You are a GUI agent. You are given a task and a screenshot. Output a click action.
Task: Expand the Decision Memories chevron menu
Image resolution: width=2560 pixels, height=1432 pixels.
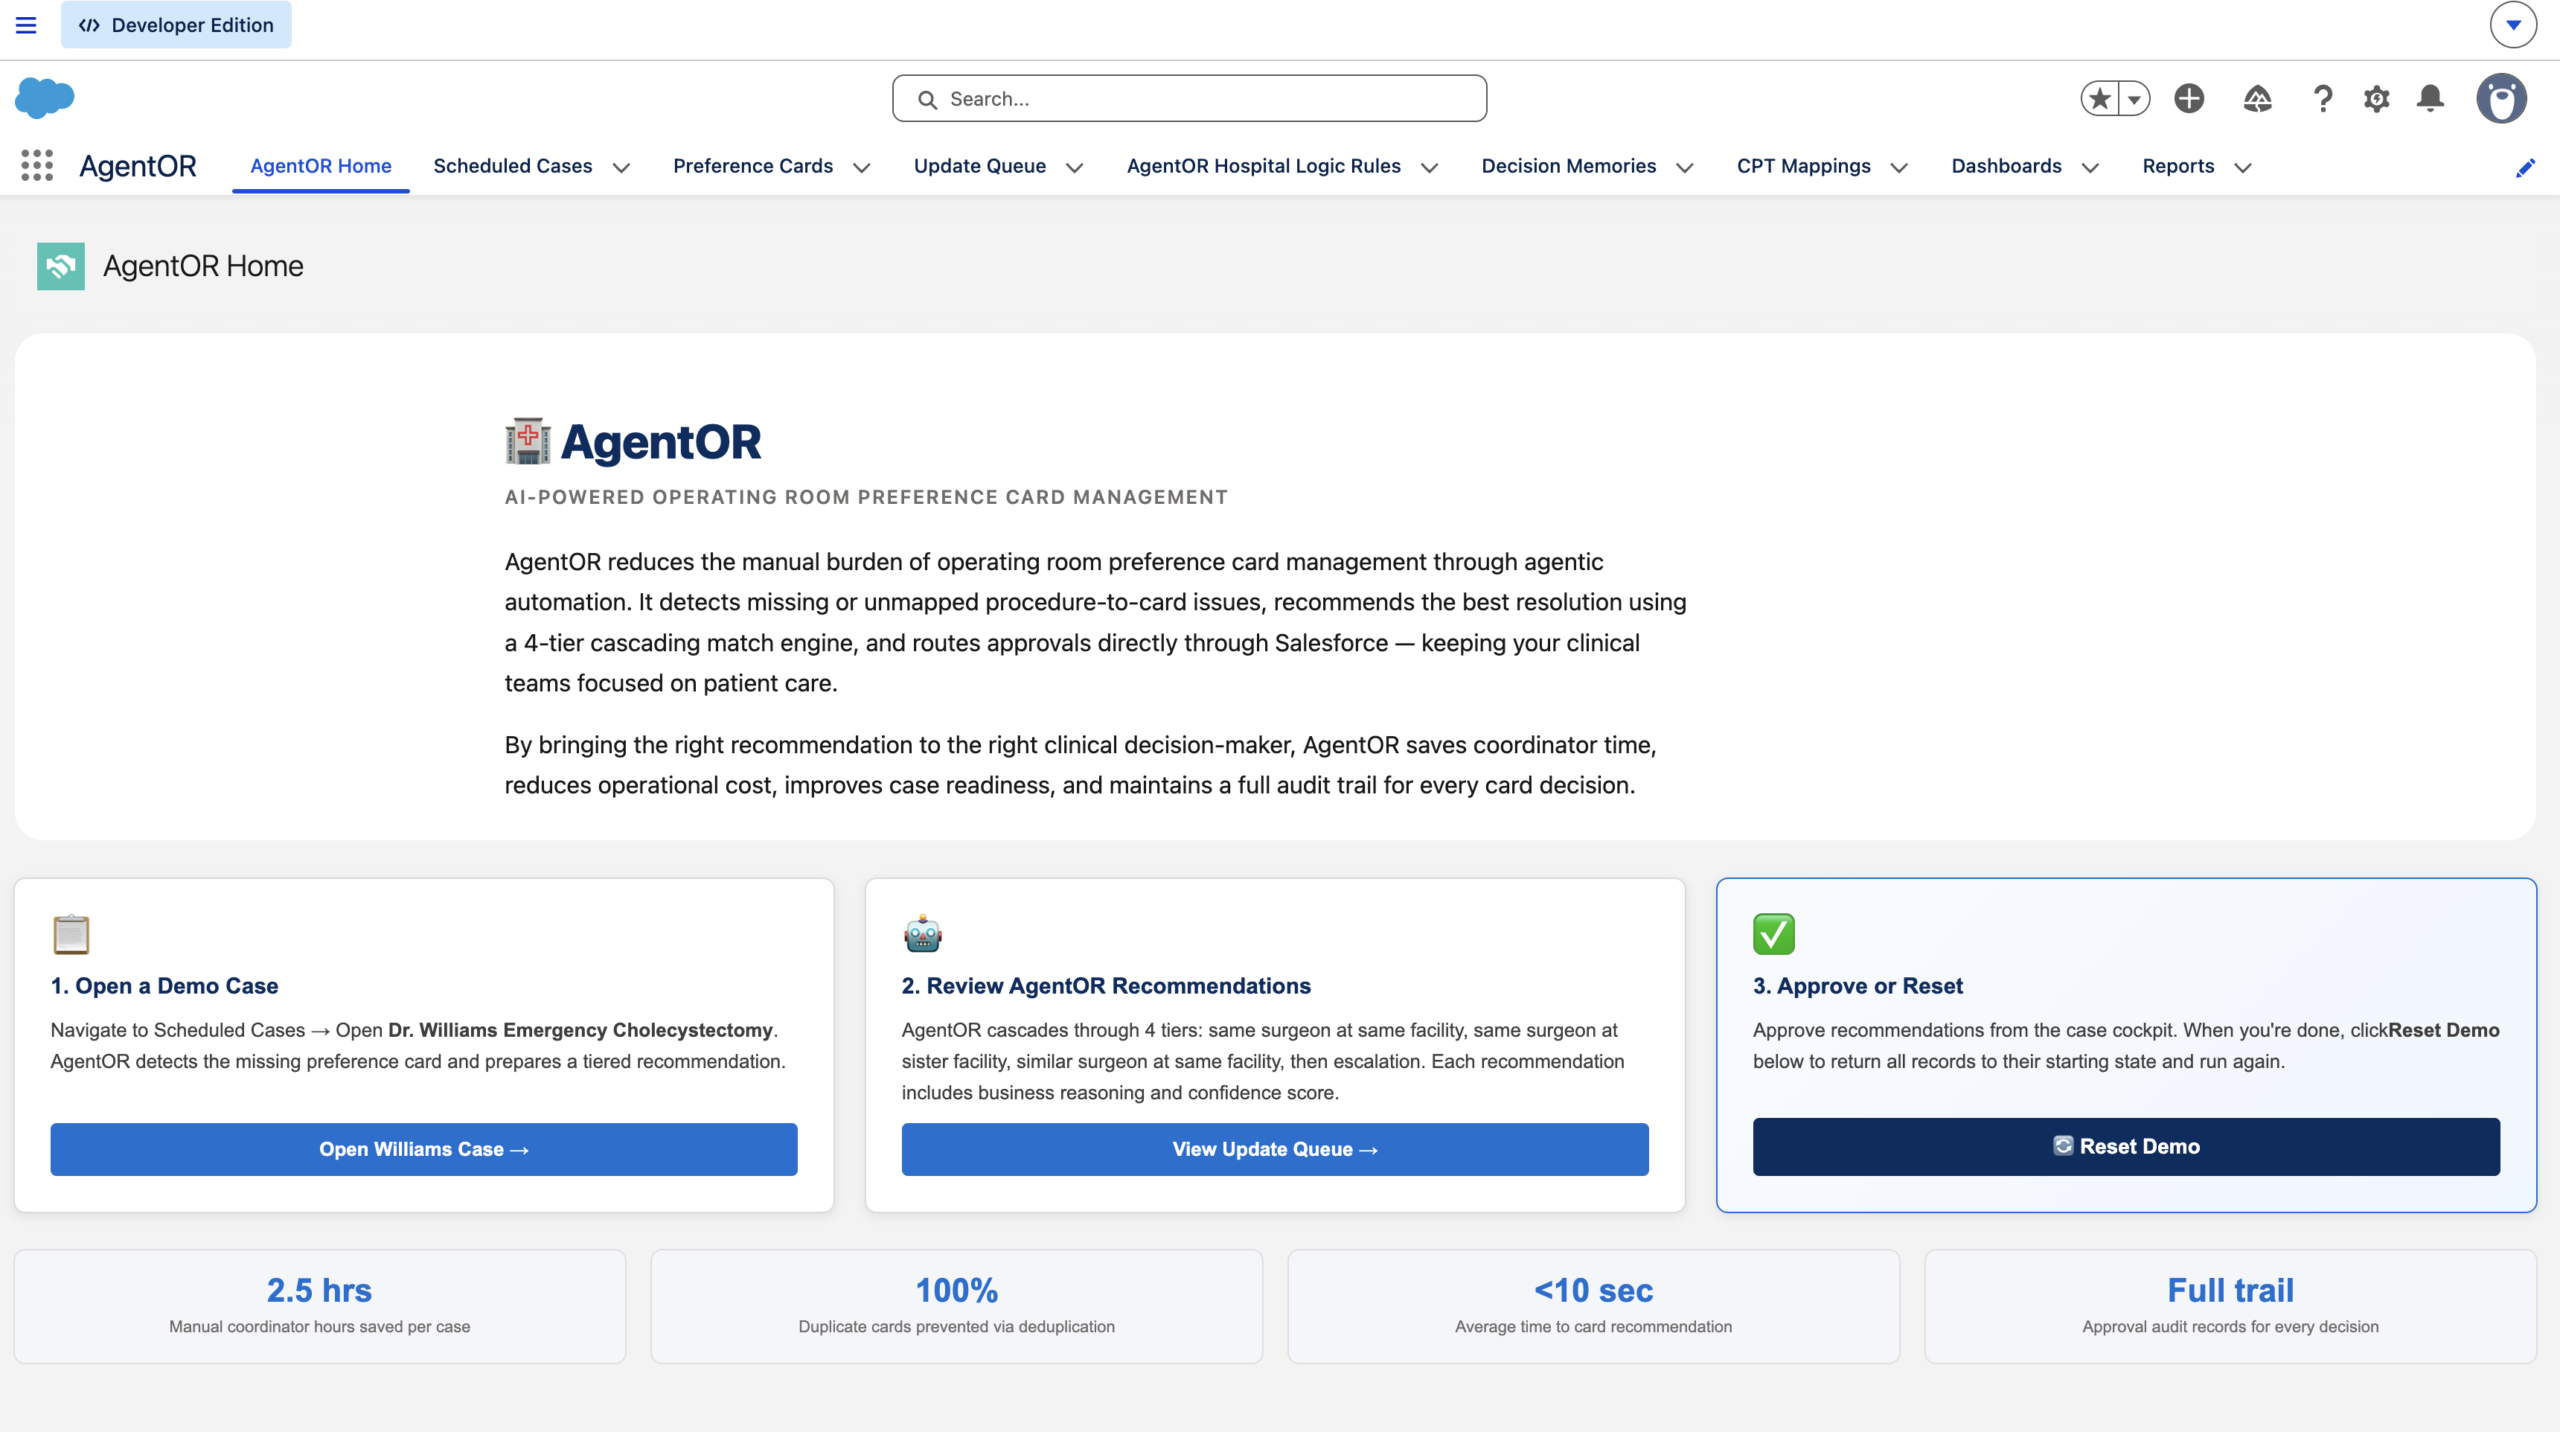tap(1684, 167)
